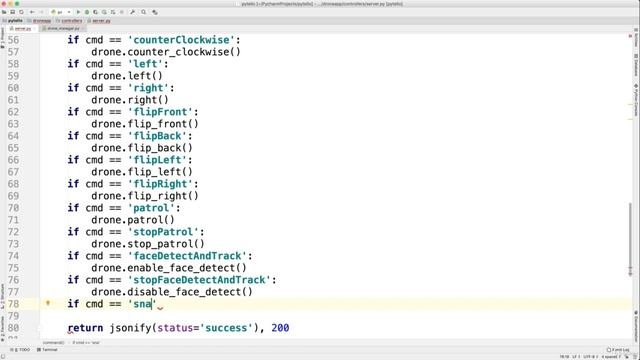Click the 200 status code on line 80
This screenshot has height=360, width=640.
click(x=280, y=328)
